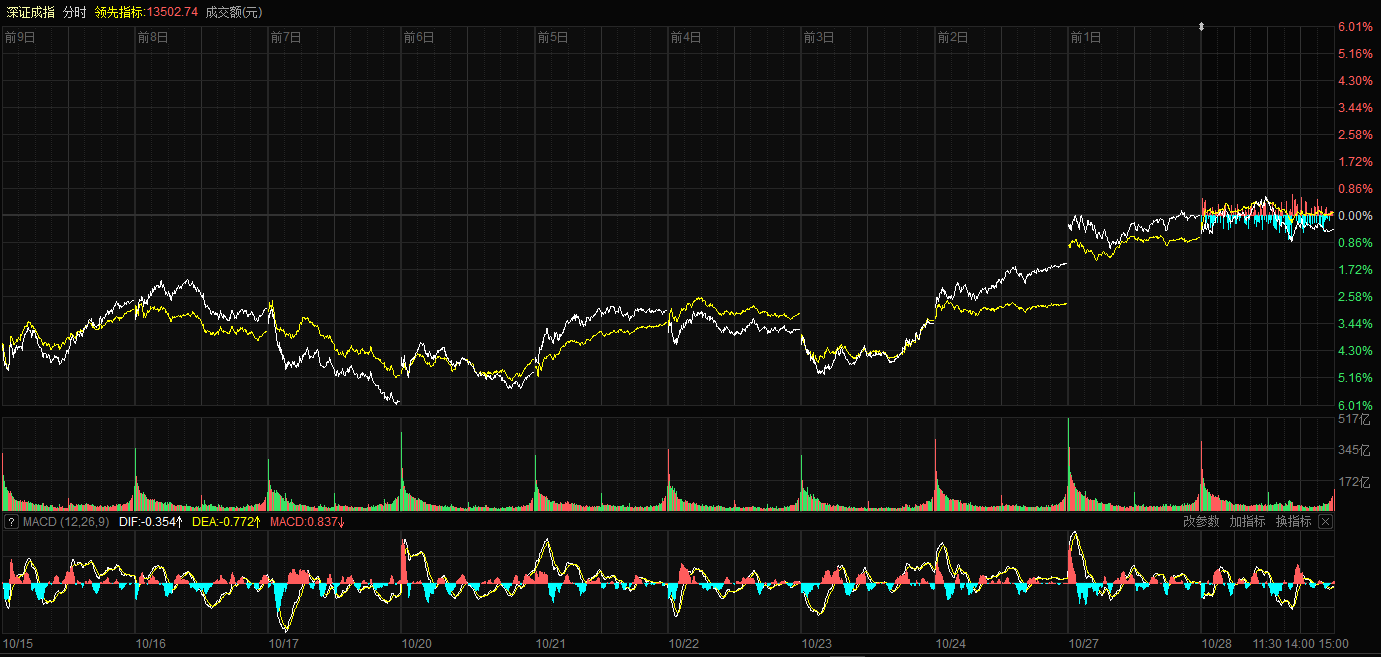Click the 0.00% baseline axis label
1381x657 pixels.
tap(1354, 216)
